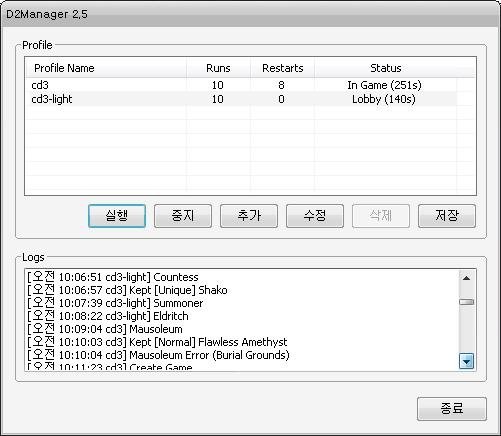Click the 저장 (Save) button
Screen dimensions: 501x436
tap(447, 216)
